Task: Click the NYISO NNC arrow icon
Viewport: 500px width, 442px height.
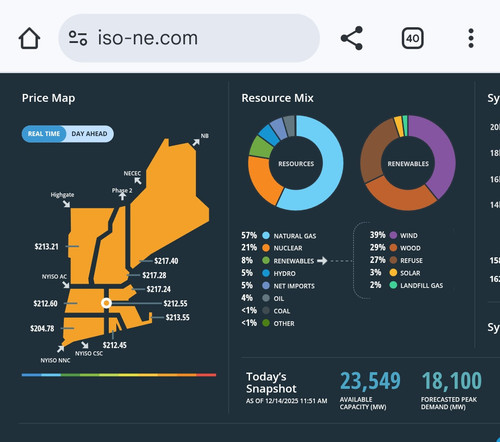Action: 60,349
